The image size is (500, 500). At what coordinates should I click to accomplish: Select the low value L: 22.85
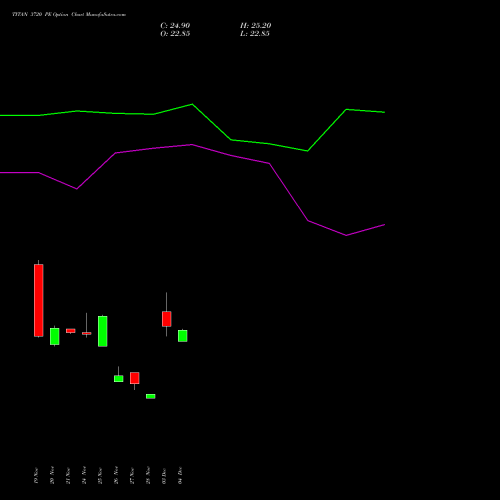click(255, 34)
